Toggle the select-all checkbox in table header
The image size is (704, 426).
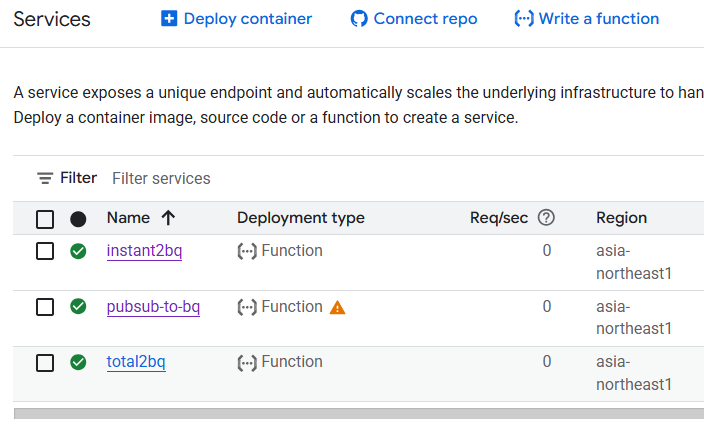[45, 219]
